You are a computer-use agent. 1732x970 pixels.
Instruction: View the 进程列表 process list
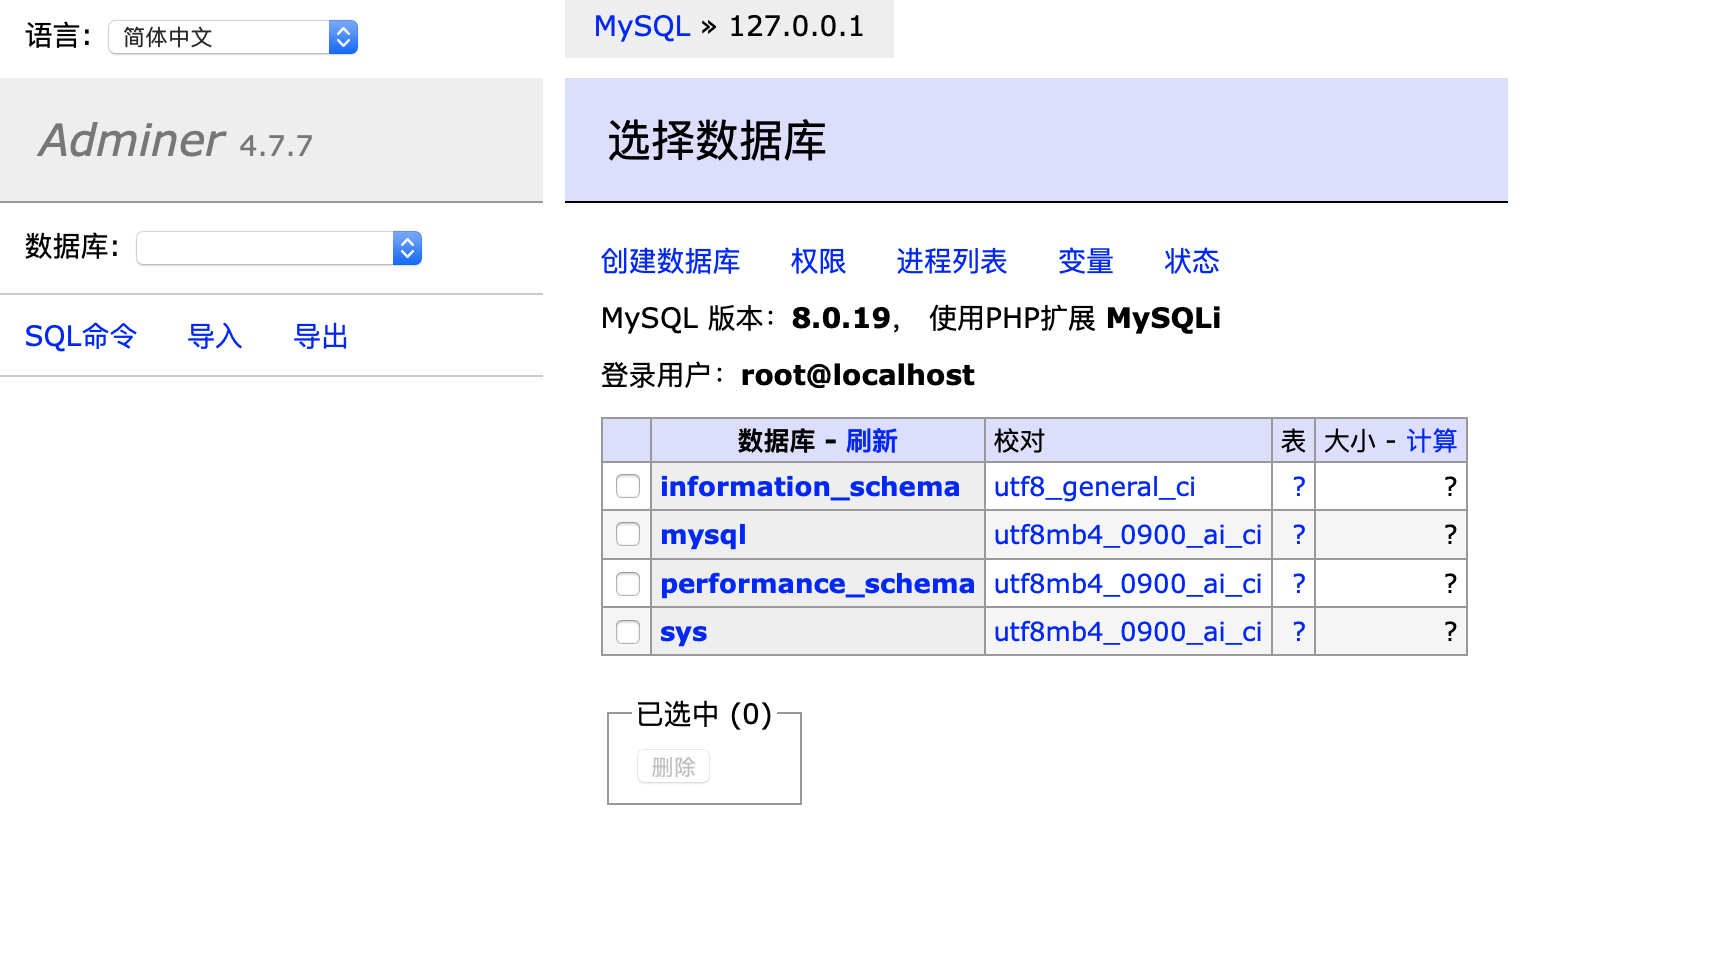pyautogui.click(x=952, y=261)
